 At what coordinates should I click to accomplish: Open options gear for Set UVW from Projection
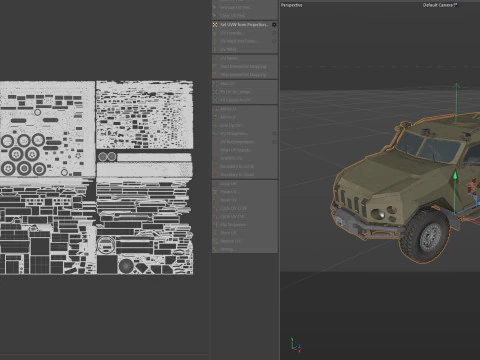[x=274, y=25]
